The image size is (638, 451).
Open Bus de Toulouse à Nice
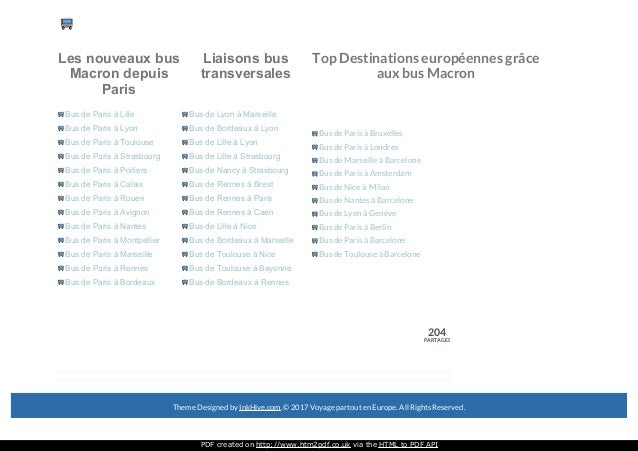pos(232,254)
